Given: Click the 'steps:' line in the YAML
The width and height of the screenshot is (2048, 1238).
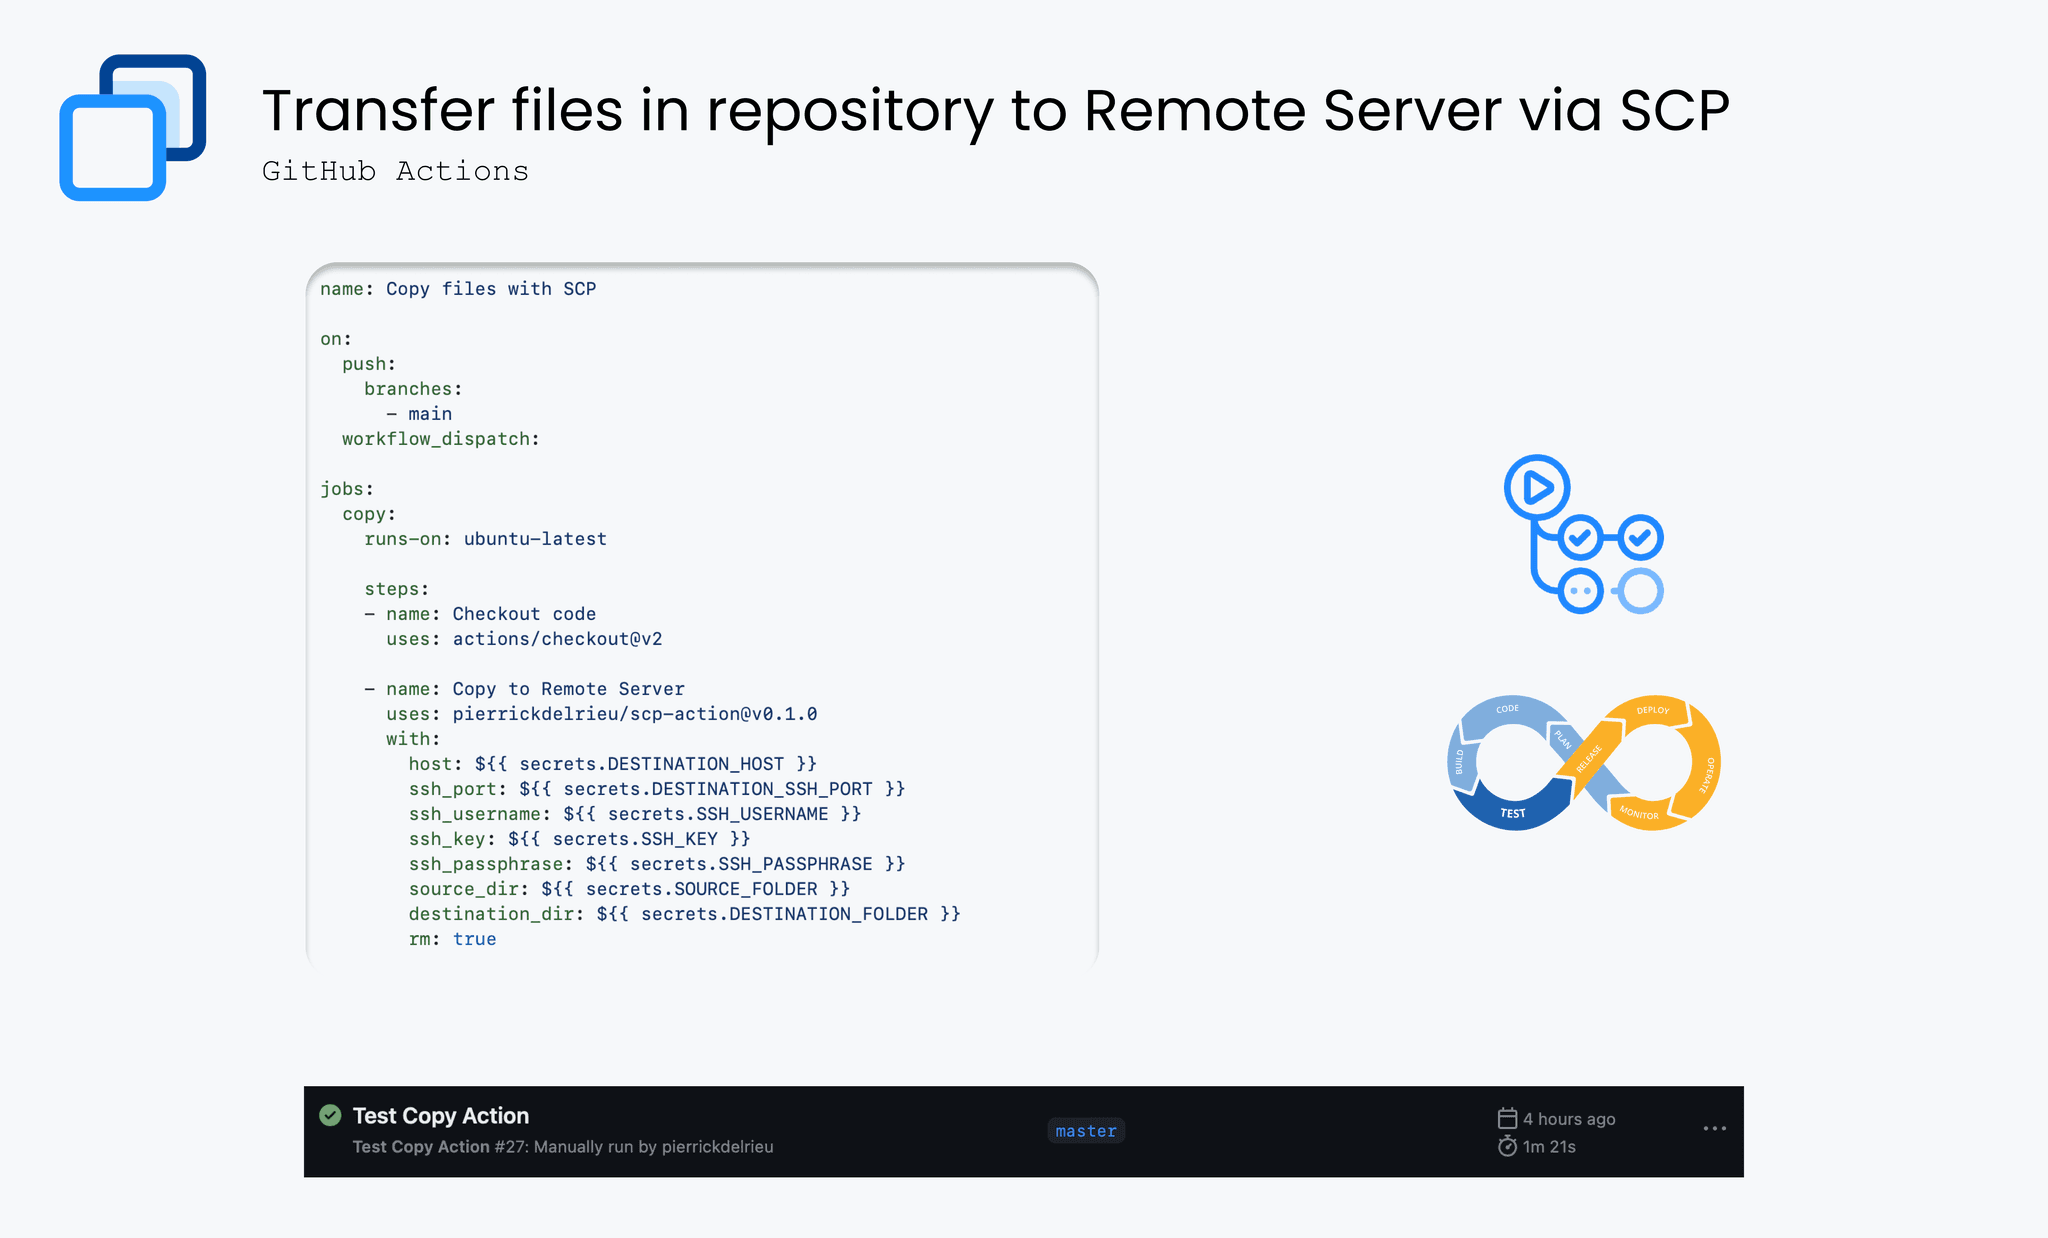Looking at the screenshot, I should pyautogui.click(x=397, y=589).
